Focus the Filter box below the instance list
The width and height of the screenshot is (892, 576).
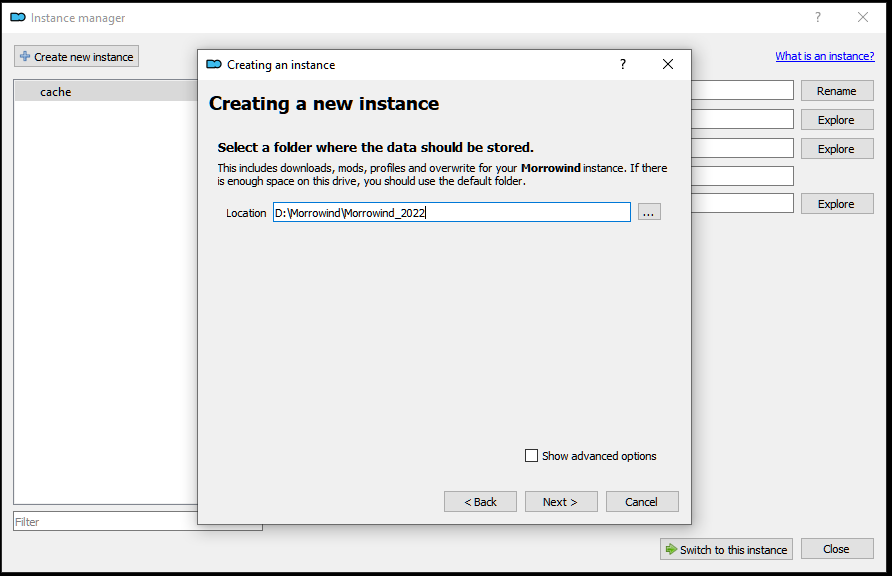tap(100, 522)
